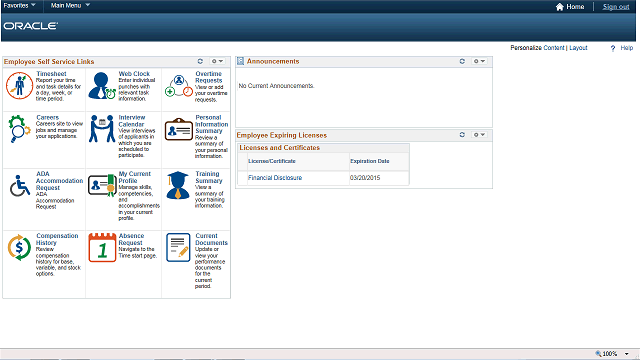The image size is (640, 360).
Task: Expand the zoom level dropdown arrow
Action: 627,354
